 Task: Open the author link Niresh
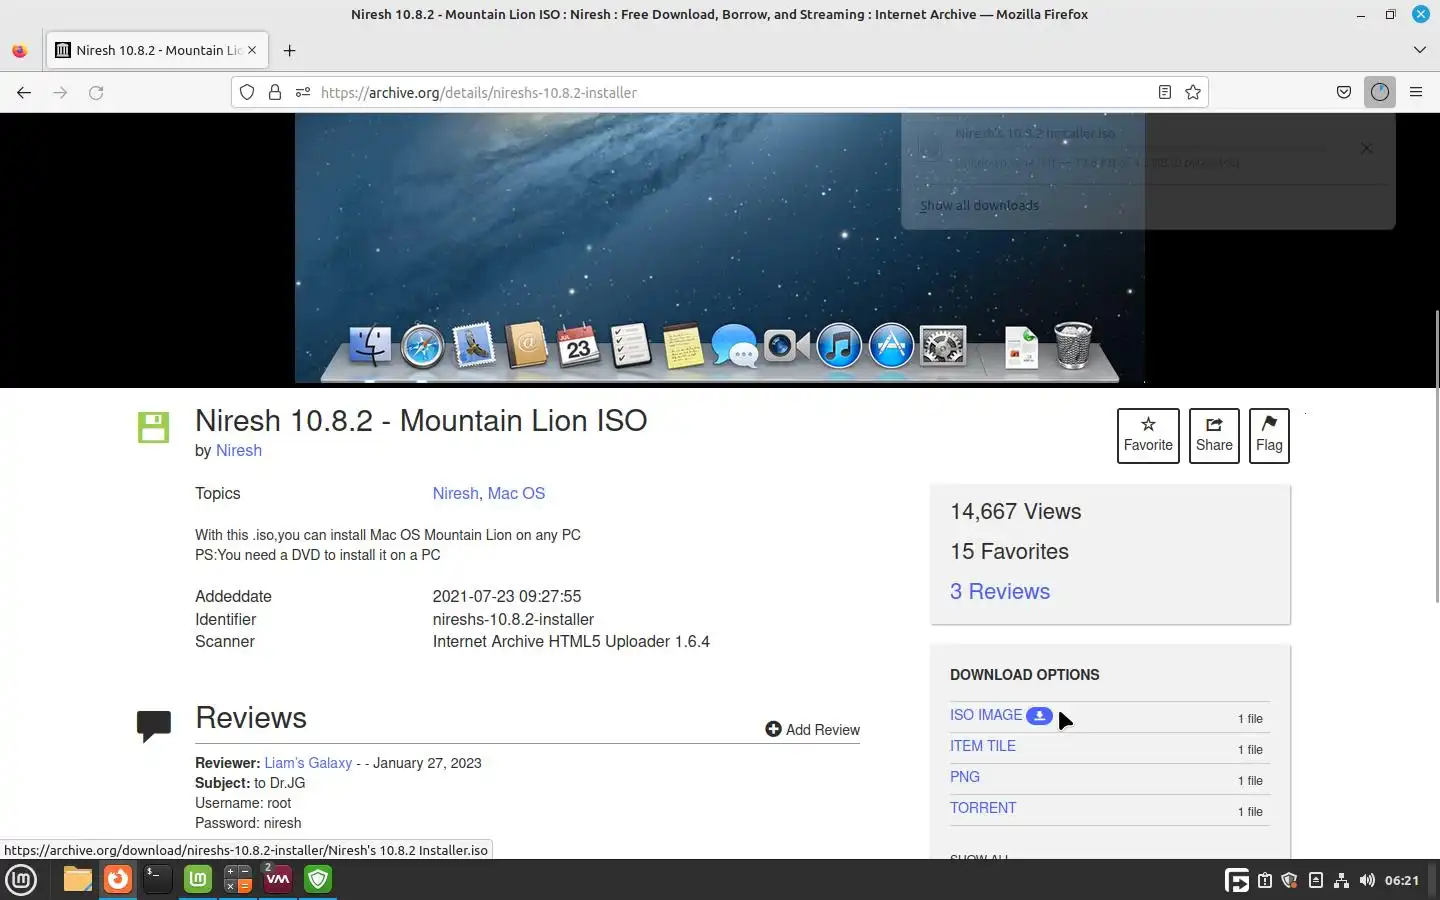[x=239, y=450]
